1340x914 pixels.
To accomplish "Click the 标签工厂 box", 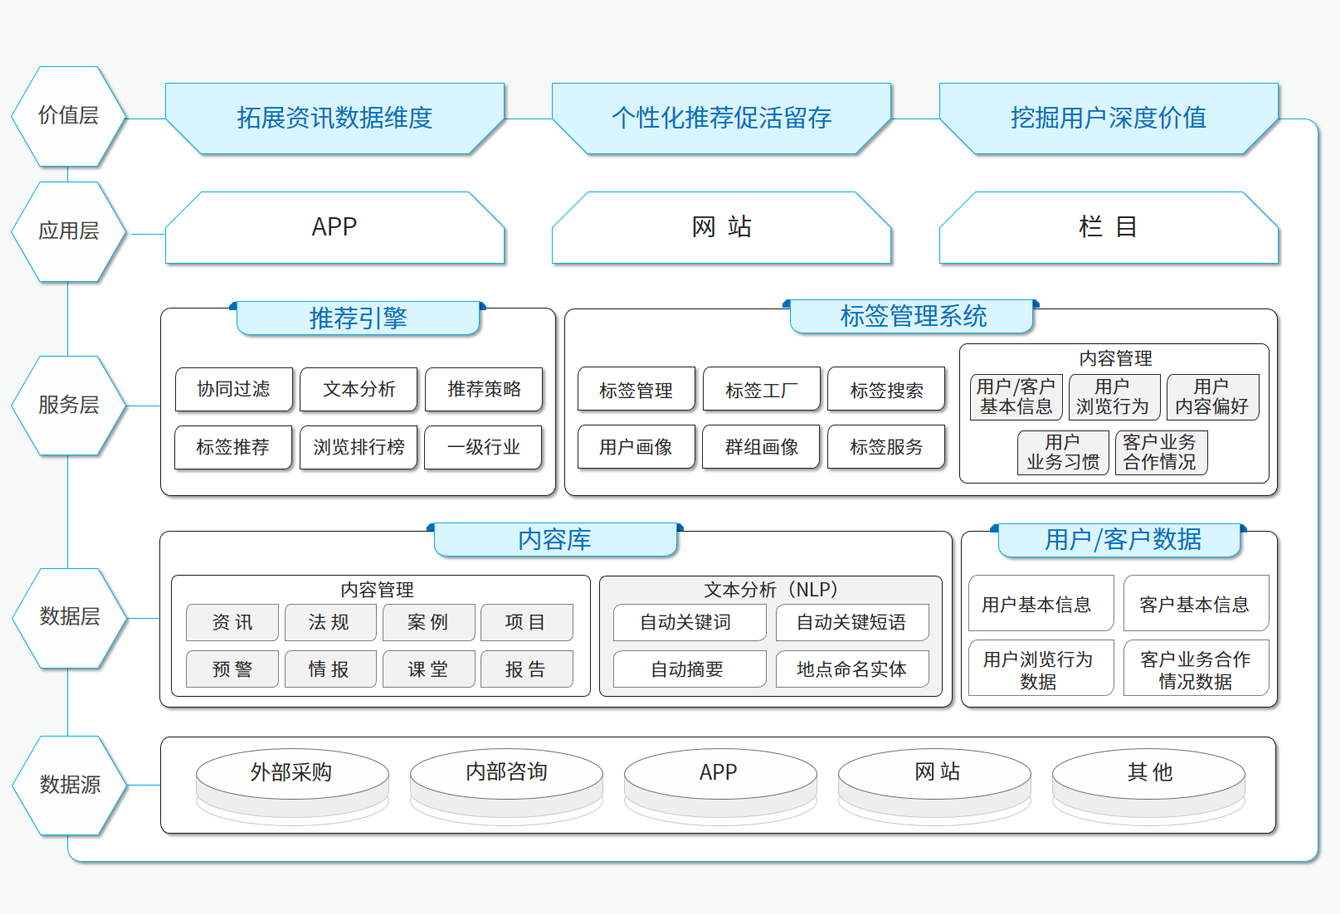I will 762,390.
